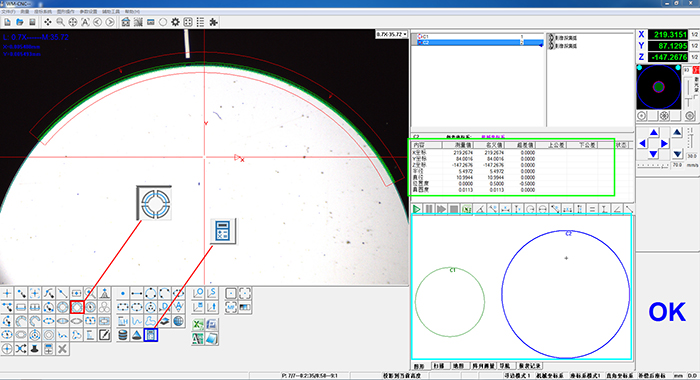Click the puzzle piece plugin icon
This screenshot has height=380, width=700.
(x=213, y=22)
